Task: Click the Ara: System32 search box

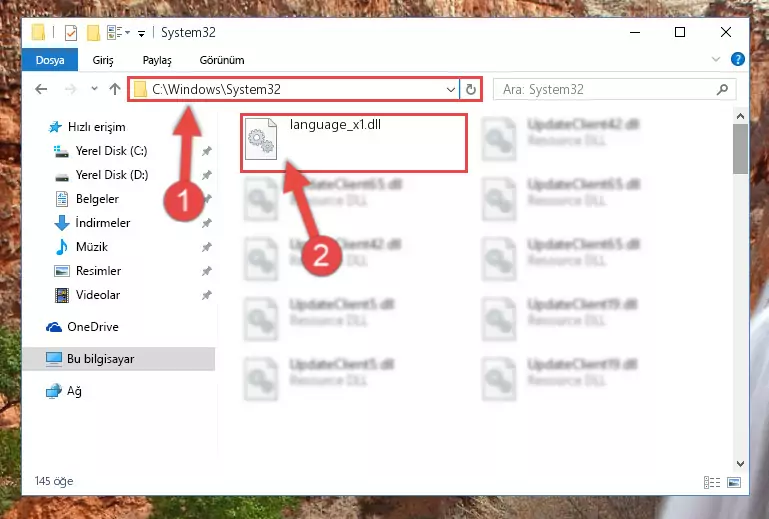Action: click(614, 89)
